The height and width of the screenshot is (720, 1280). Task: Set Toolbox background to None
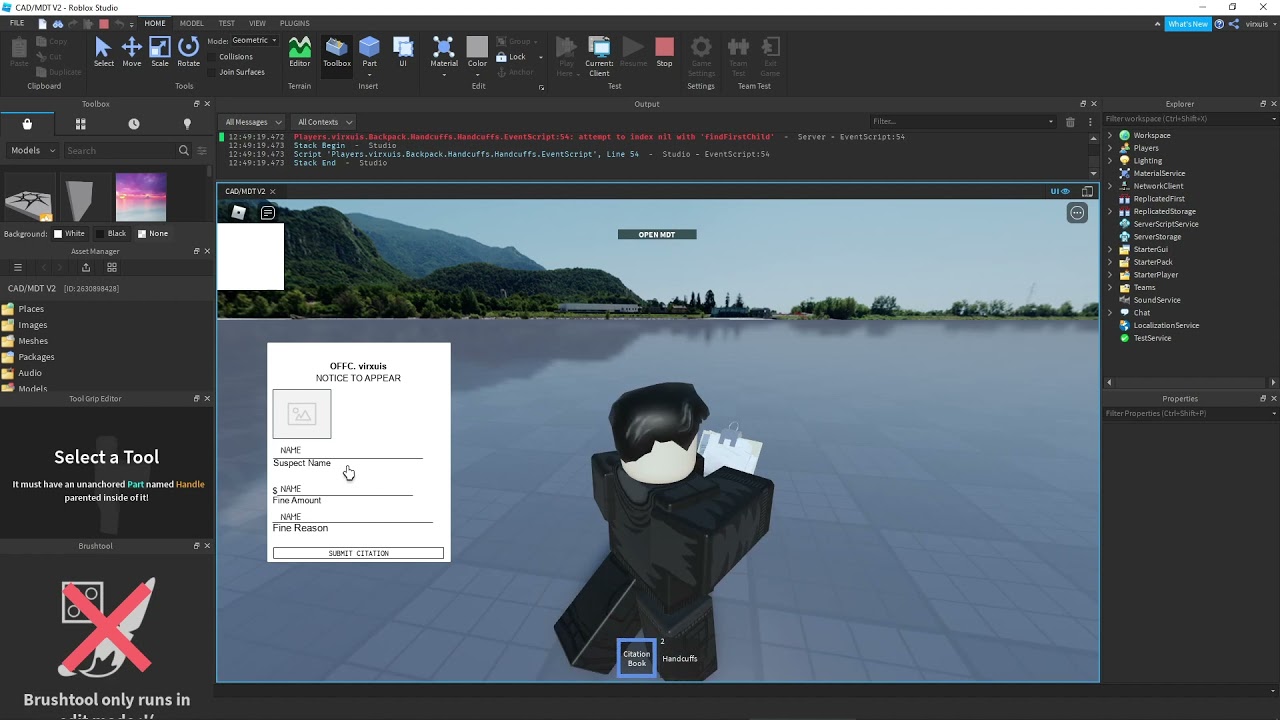[x=152, y=233]
